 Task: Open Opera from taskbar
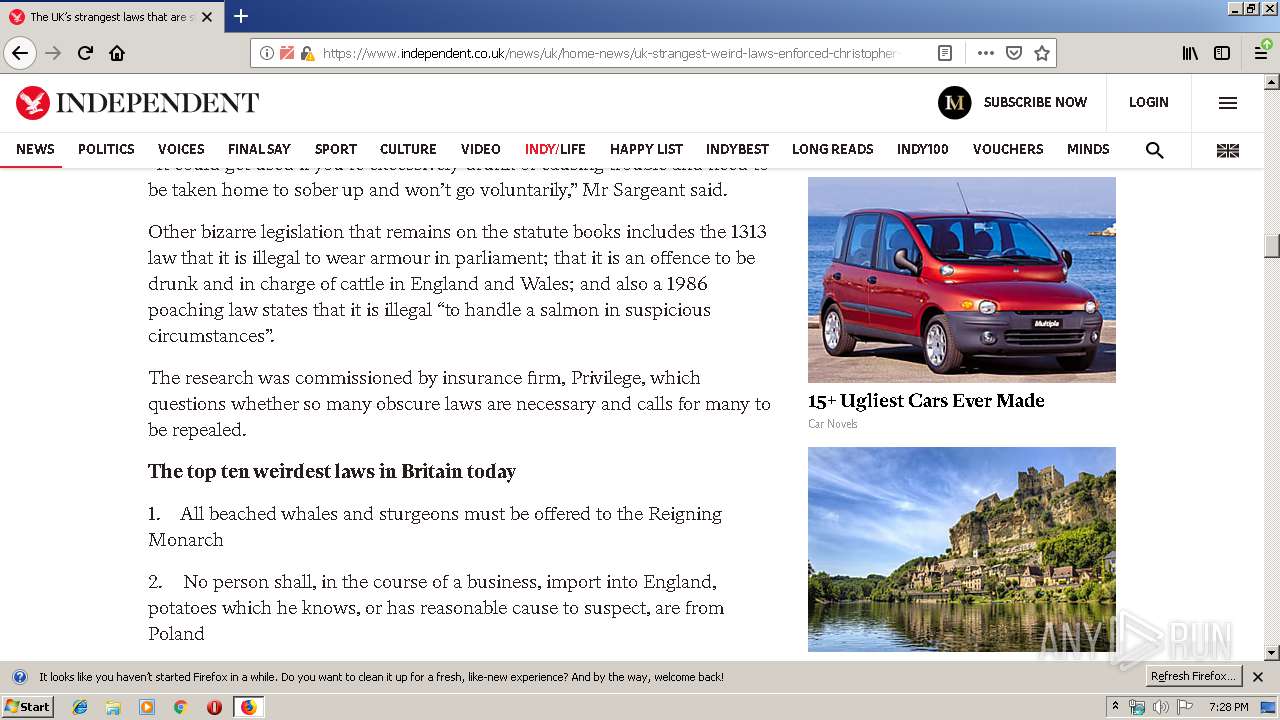coord(214,707)
